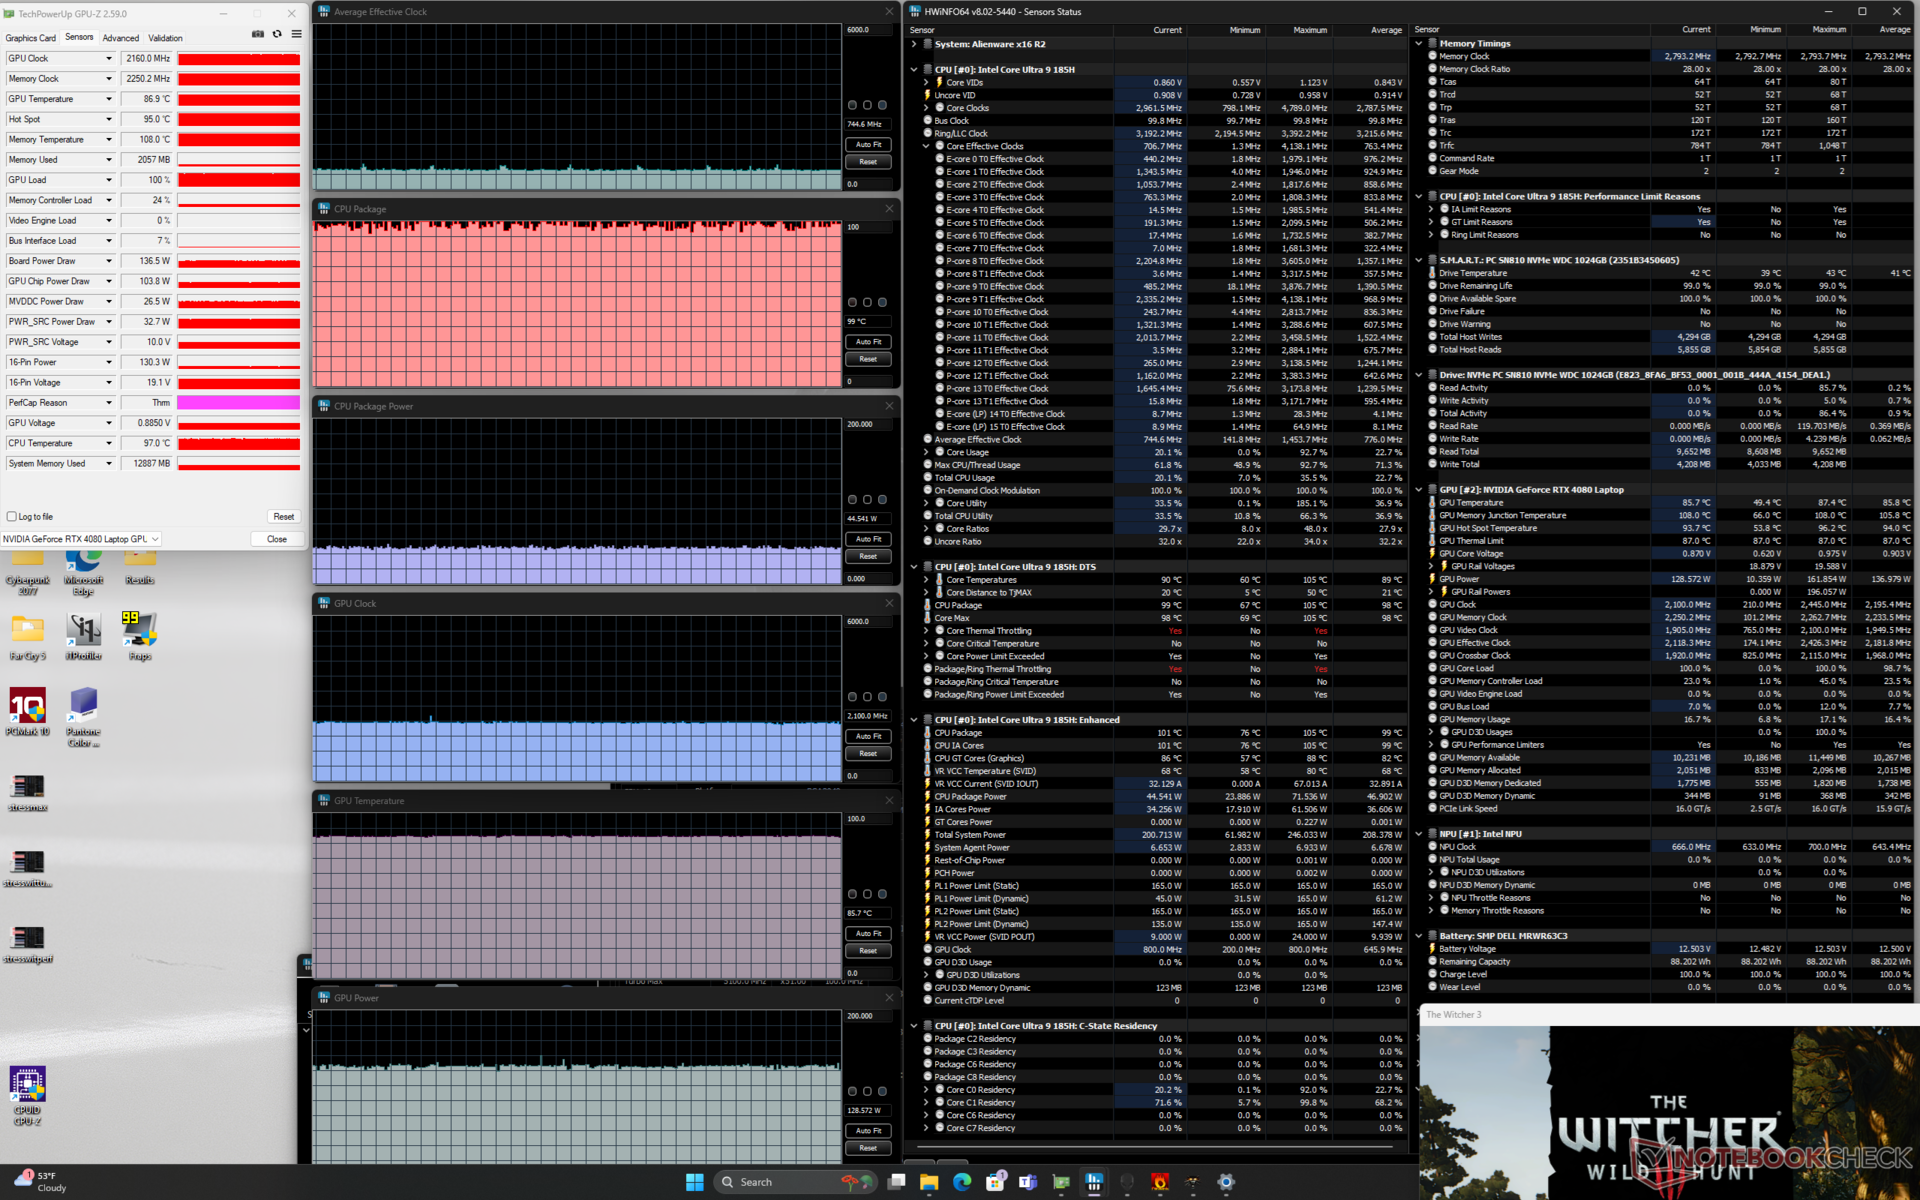Collapse the Core Effective Clocks tree node

coord(926,146)
